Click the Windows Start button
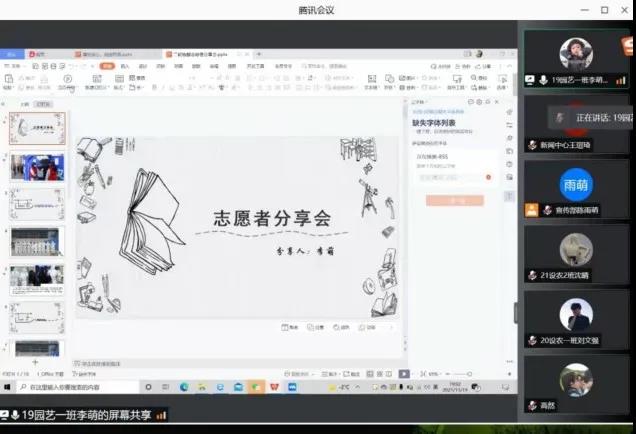 [7, 387]
